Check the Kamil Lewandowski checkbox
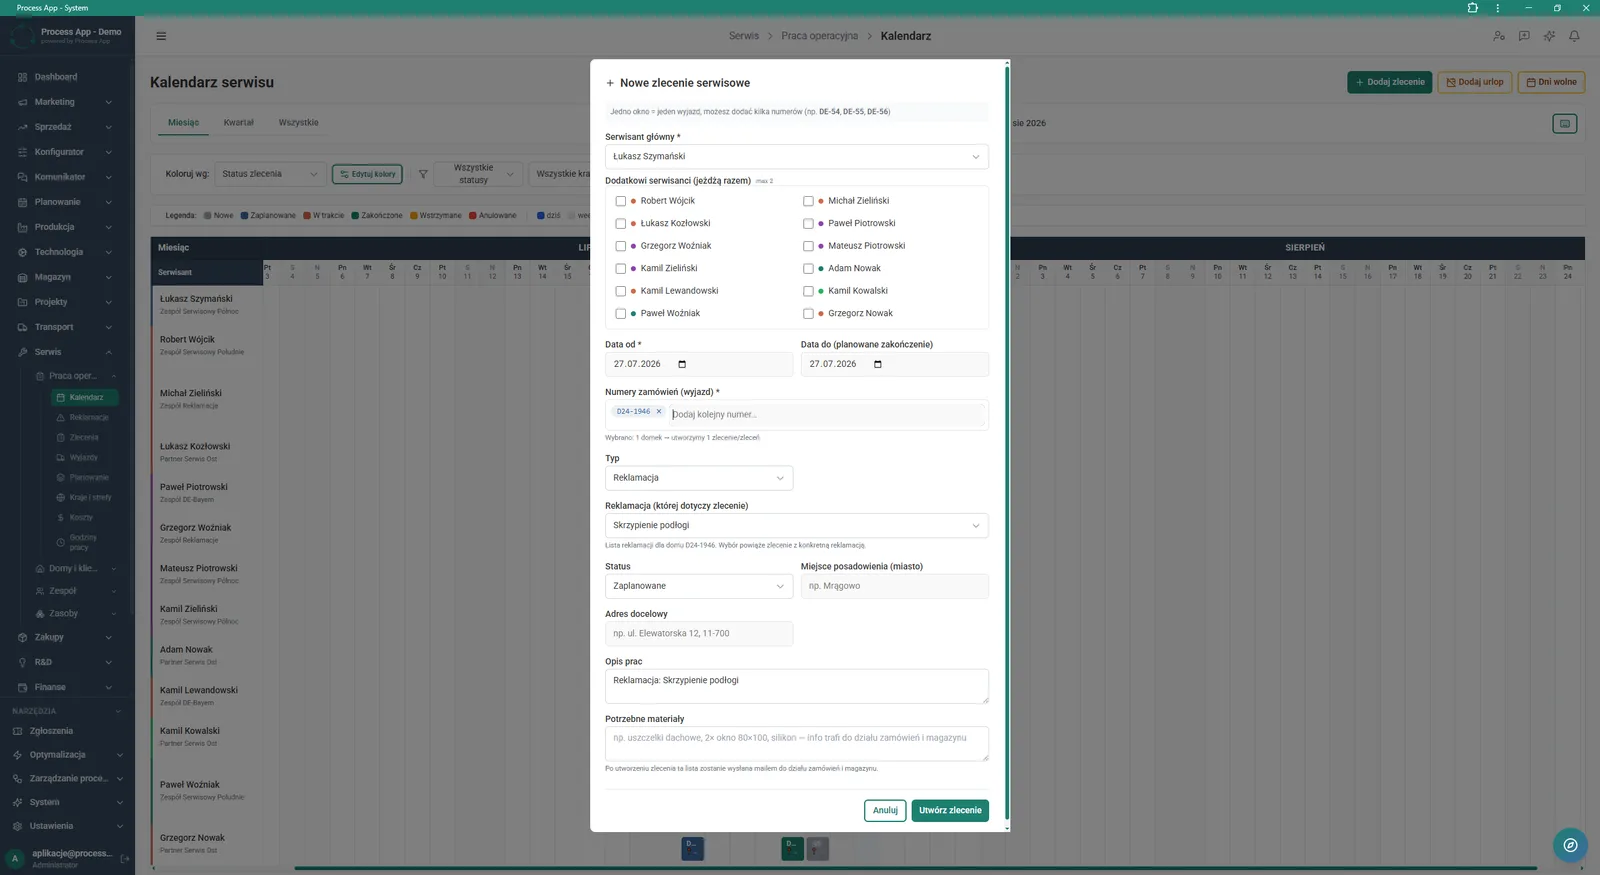This screenshot has height=875, width=1600. click(x=620, y=291)
